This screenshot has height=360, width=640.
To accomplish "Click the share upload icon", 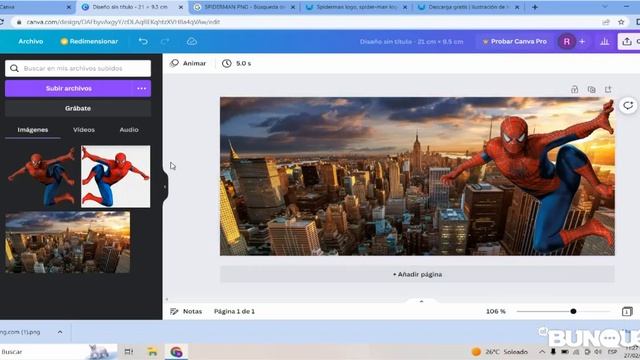I will point(627,41).
